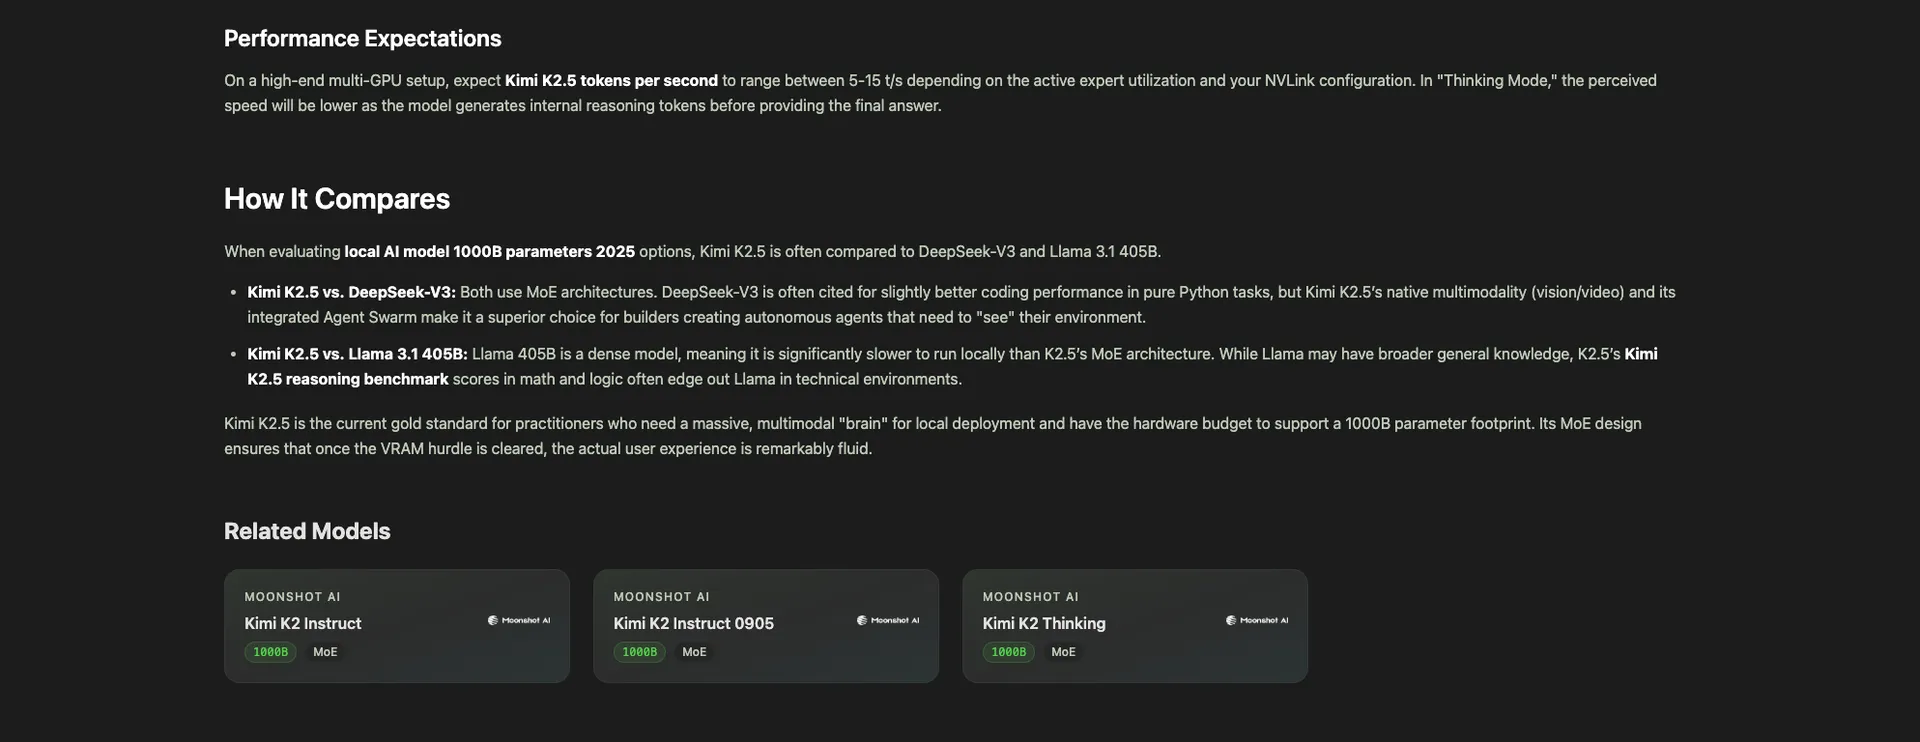This screenshot has height=742, width=1920.
Task: Select the 1000B badge on Kimi K2 Thinking
Action: click(x=1008, y=651)
